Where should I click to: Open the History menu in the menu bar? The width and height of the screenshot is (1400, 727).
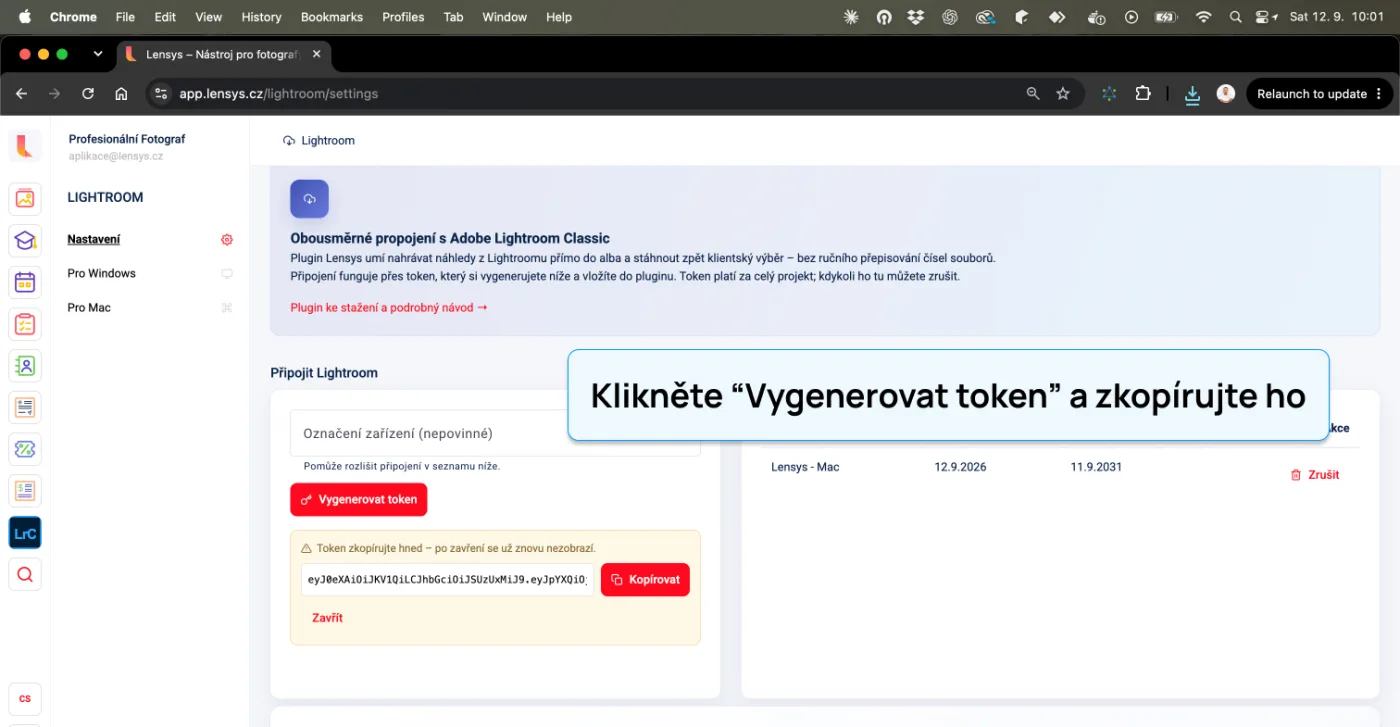click(261, 17)
